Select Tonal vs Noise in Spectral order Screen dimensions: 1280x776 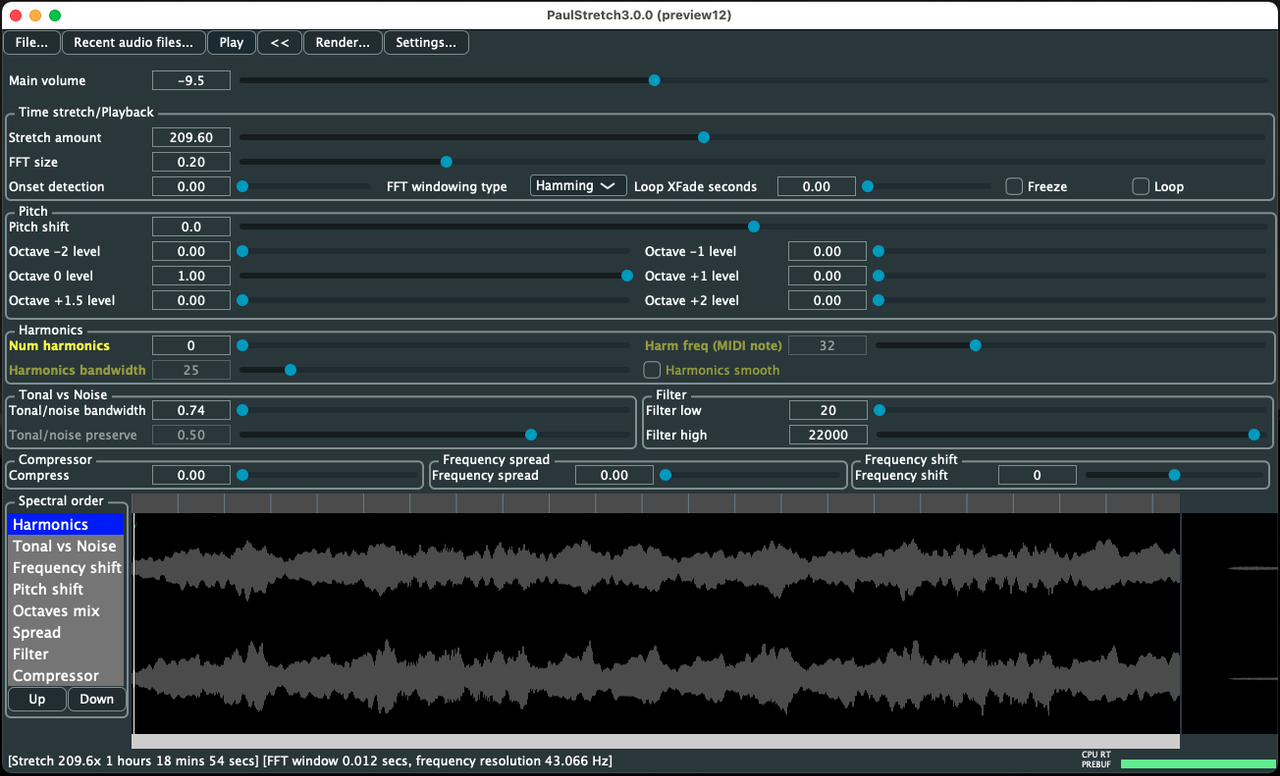pos(66,546)
